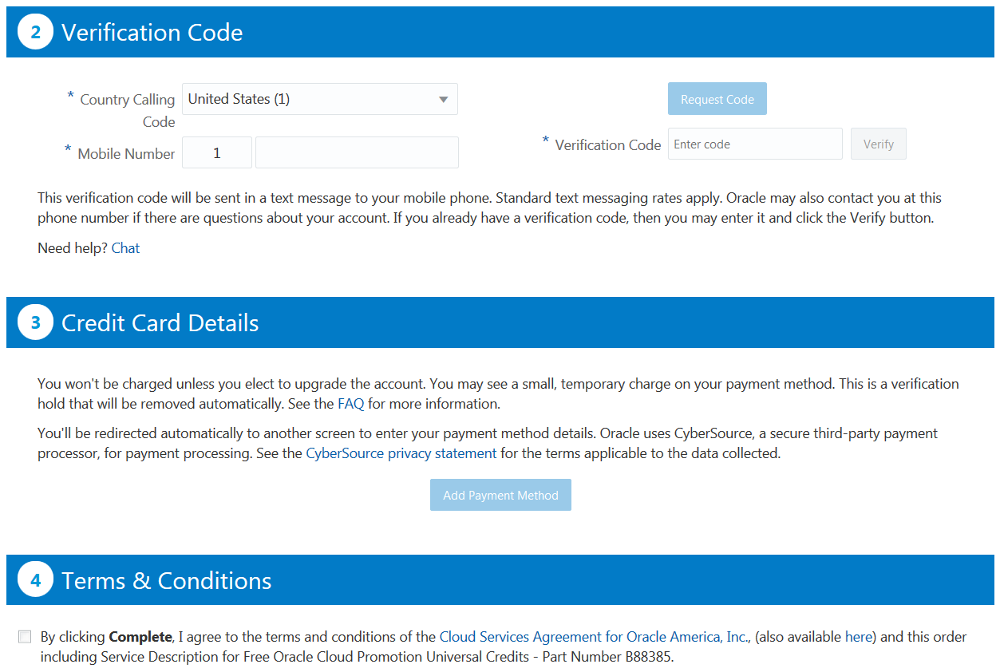The width and height of the screenshot is (1000, 672).
Task: Focus the Mobile Number input field
Action: pyautogui.click(x=357, y=153)
